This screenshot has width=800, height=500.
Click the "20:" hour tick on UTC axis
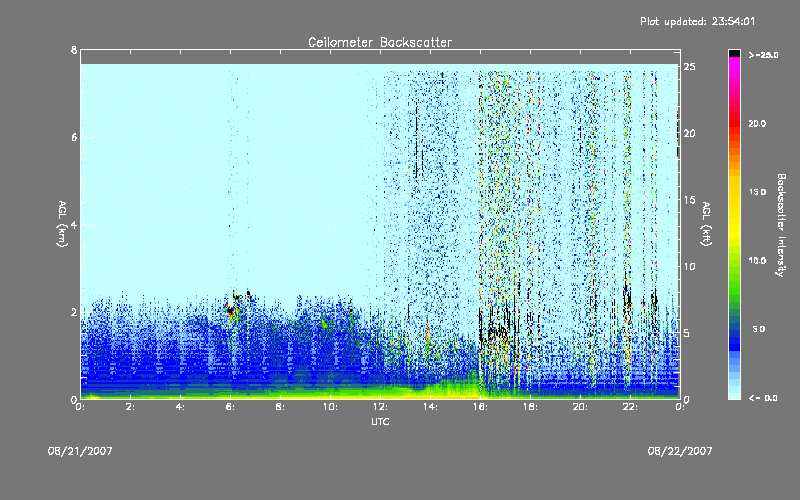[x=580, y=407]
